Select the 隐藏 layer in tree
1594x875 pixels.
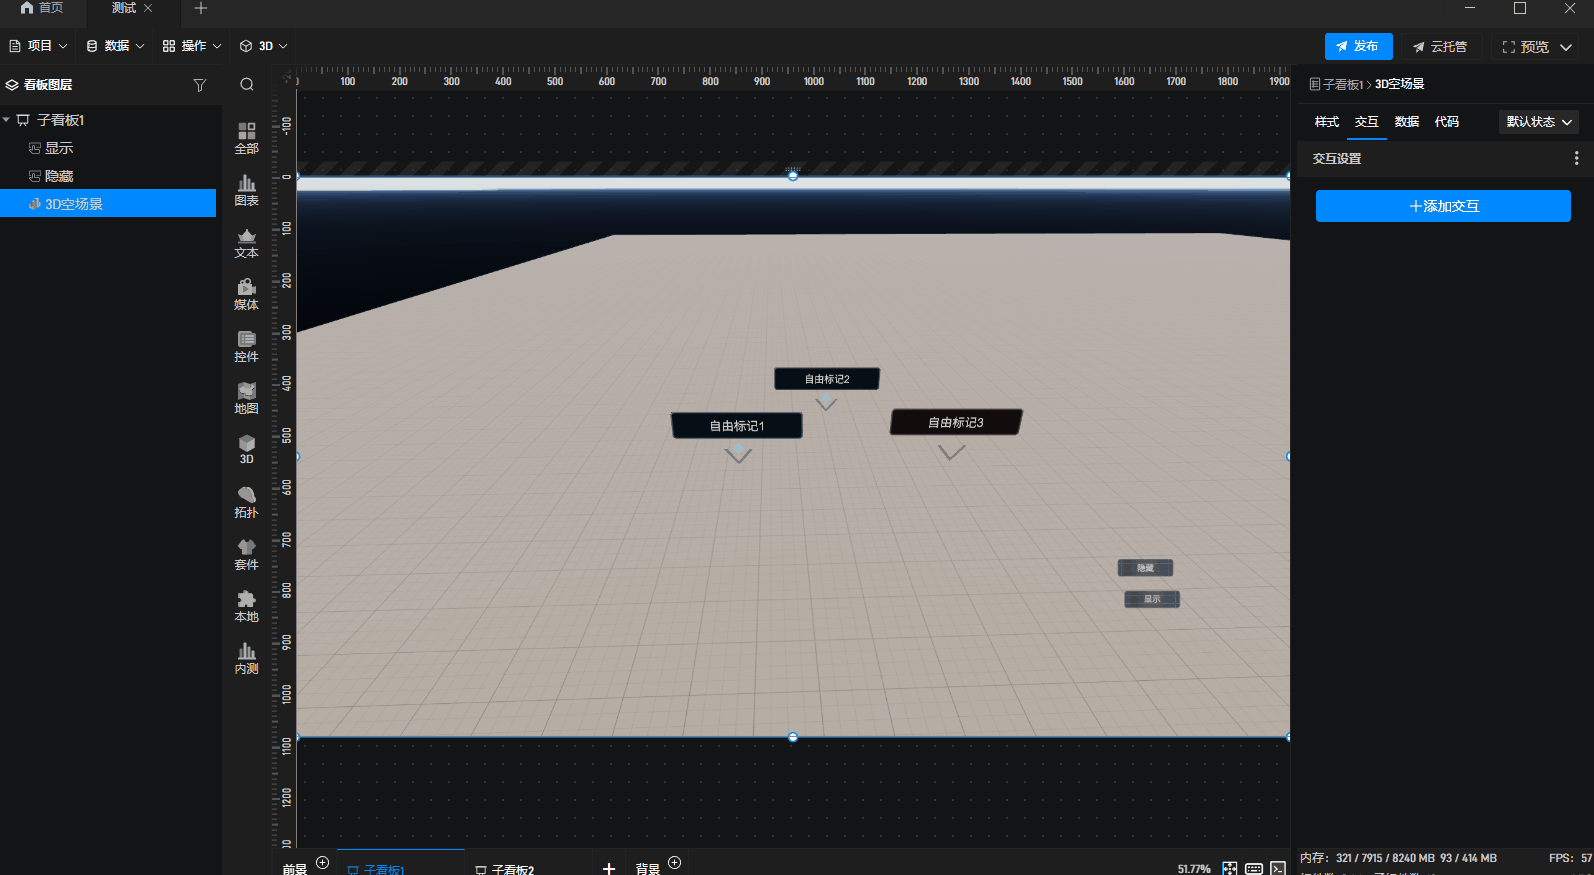pos(59,176)
